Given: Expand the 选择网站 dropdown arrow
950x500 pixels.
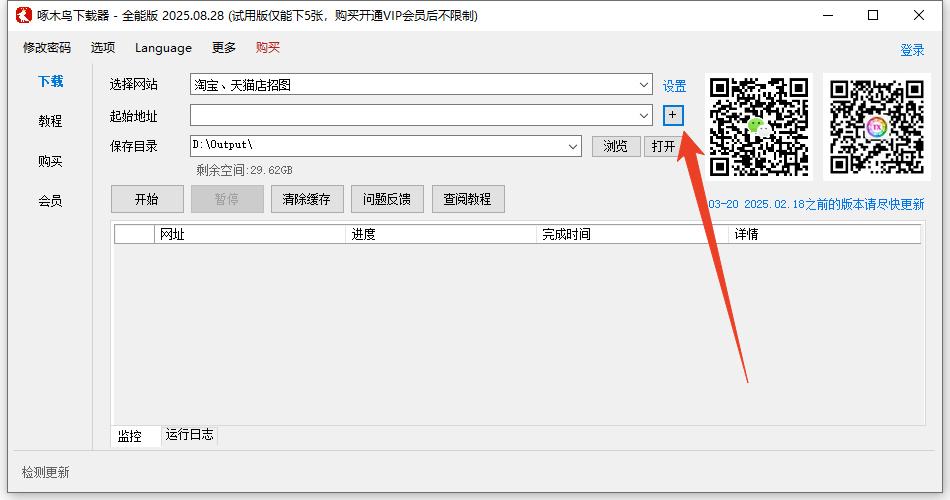Looking at the screenshot, I should point(643,85).
